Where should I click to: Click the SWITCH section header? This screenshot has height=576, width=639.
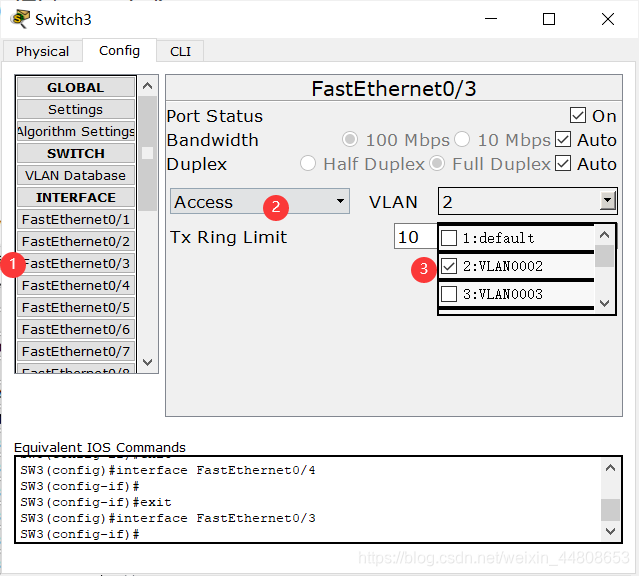(76, 153)
